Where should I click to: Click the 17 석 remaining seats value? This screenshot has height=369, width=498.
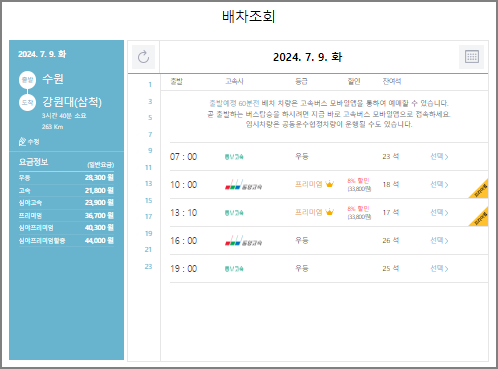coord(391,212)
